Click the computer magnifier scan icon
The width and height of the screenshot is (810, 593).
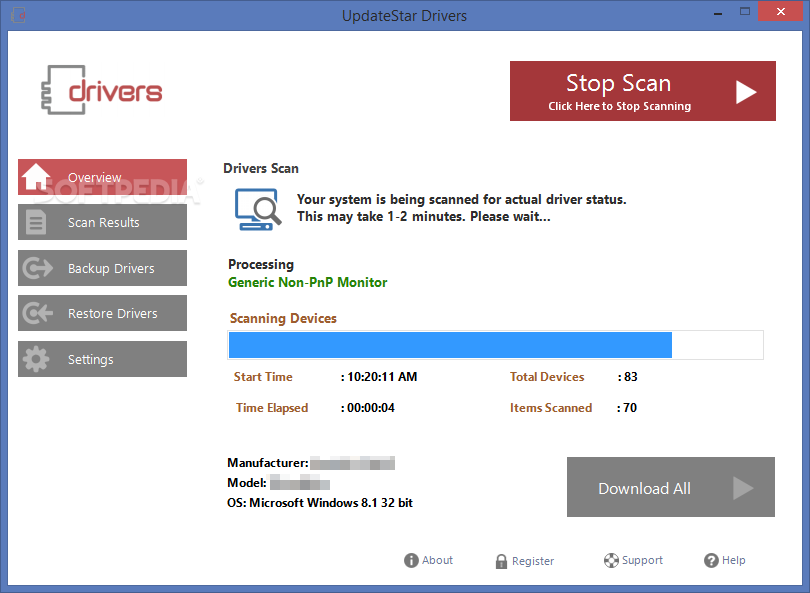(x=258, y=209)
